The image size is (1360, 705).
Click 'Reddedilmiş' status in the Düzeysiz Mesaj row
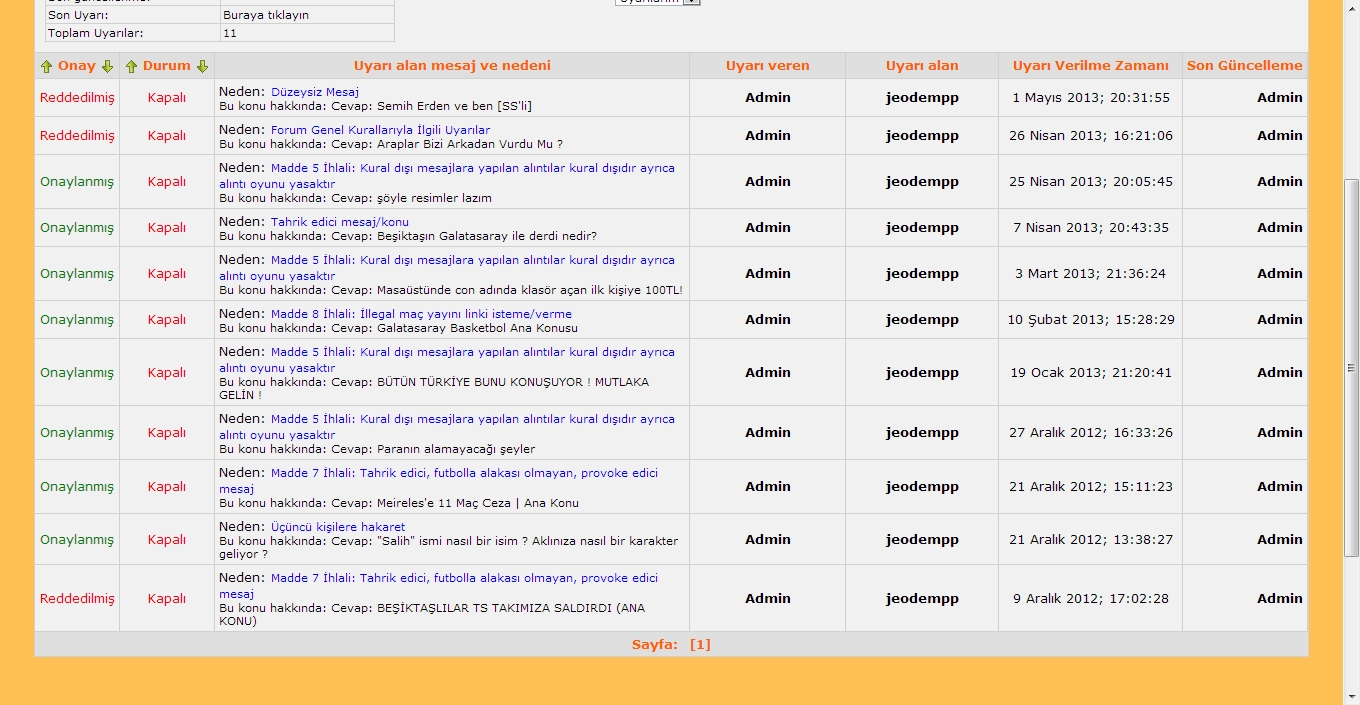point(77,98)
